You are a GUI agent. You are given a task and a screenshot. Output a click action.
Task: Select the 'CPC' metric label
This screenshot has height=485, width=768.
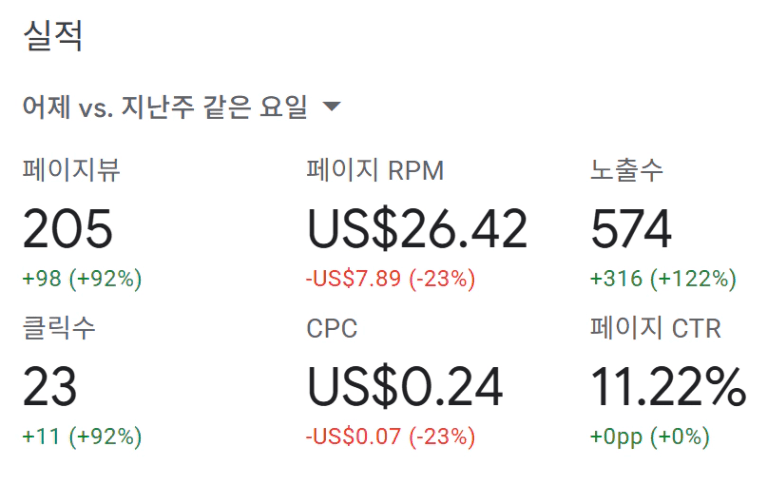pyautogui.click(x=332, y=329)
